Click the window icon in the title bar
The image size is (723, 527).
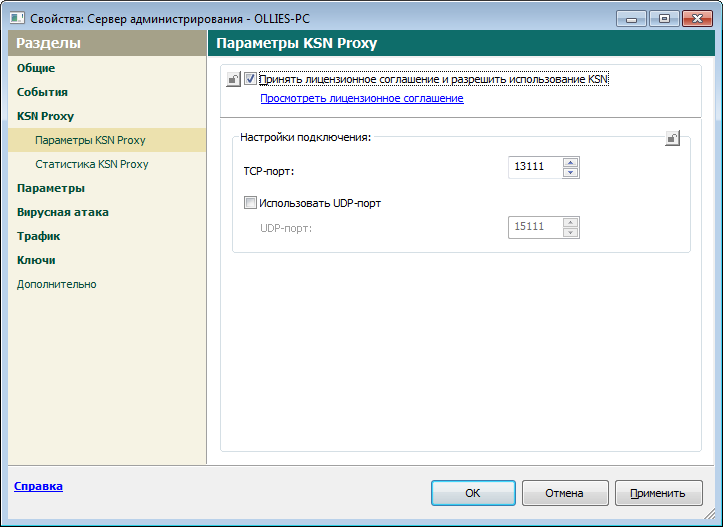click(x=17, y=18)
